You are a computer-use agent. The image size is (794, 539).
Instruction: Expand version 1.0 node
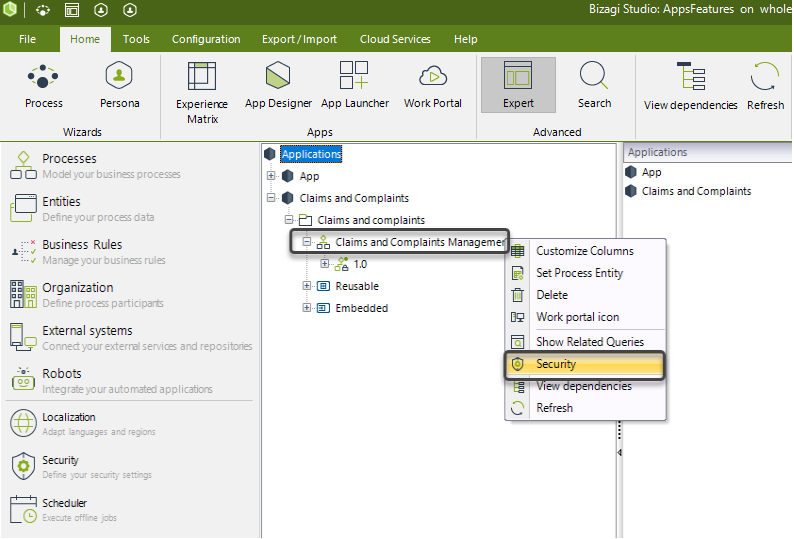click(x=325, y=263)
